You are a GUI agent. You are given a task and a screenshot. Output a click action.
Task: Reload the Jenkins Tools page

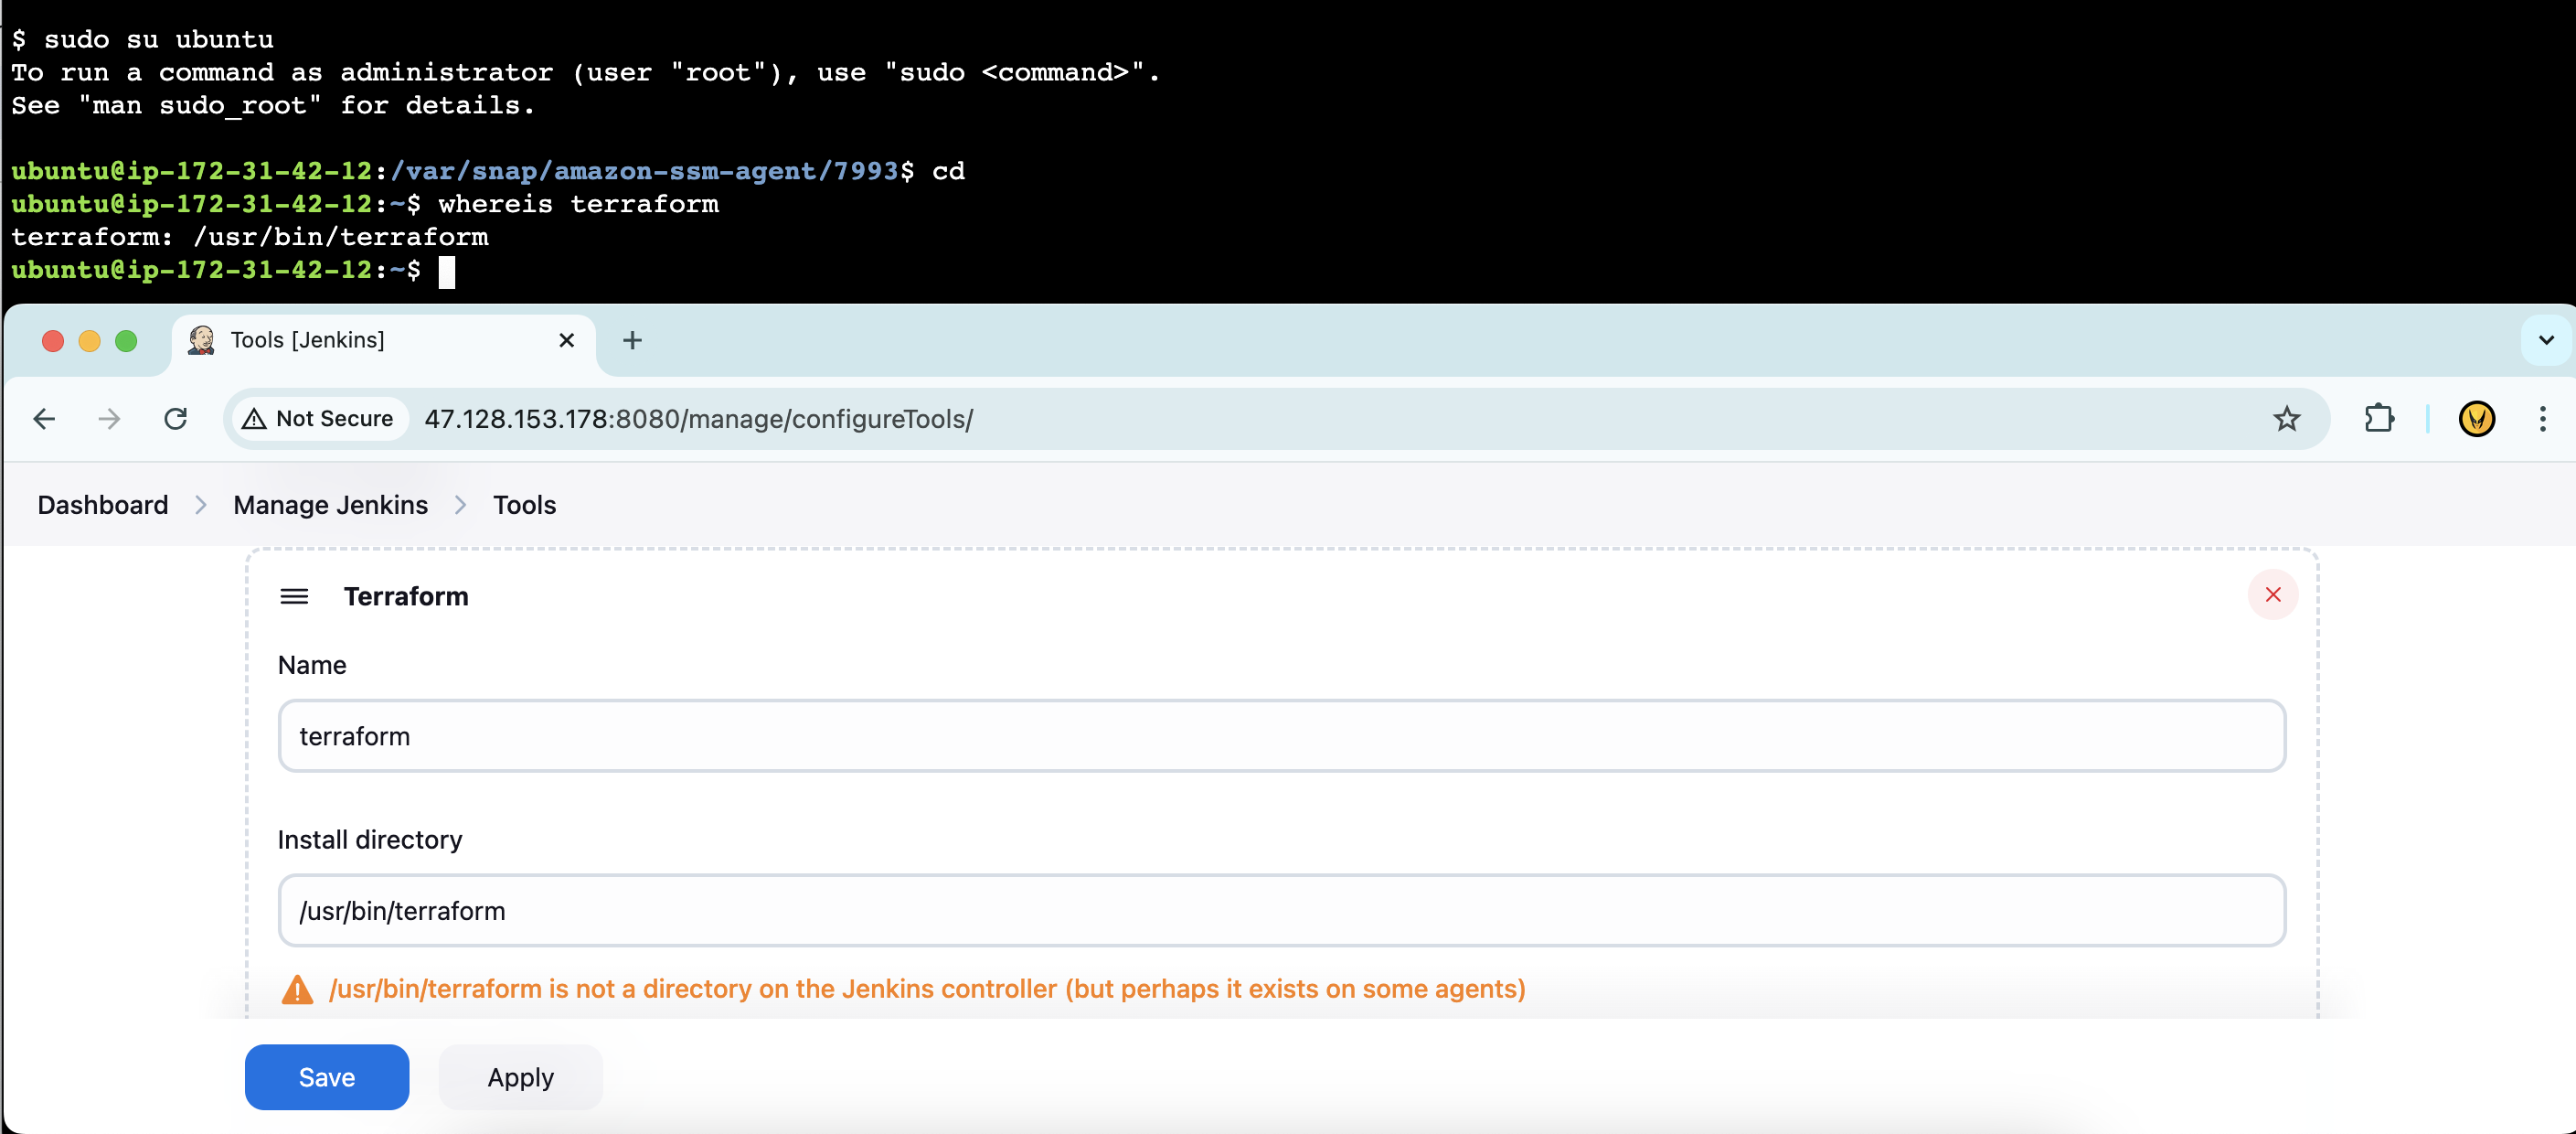[x=176, y=419]
